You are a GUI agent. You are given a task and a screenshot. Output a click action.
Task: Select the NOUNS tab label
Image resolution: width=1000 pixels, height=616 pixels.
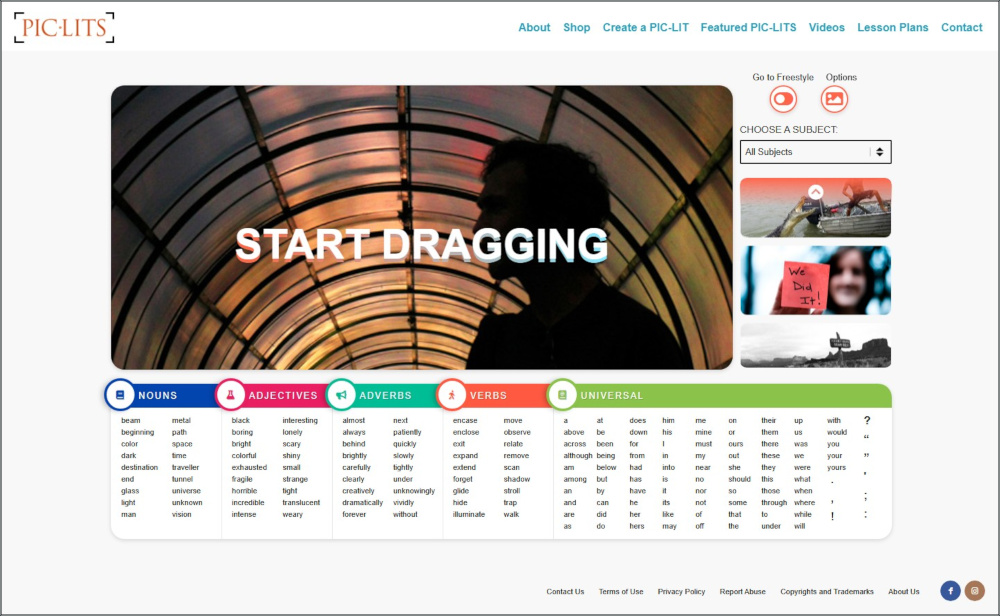point(158,395)
